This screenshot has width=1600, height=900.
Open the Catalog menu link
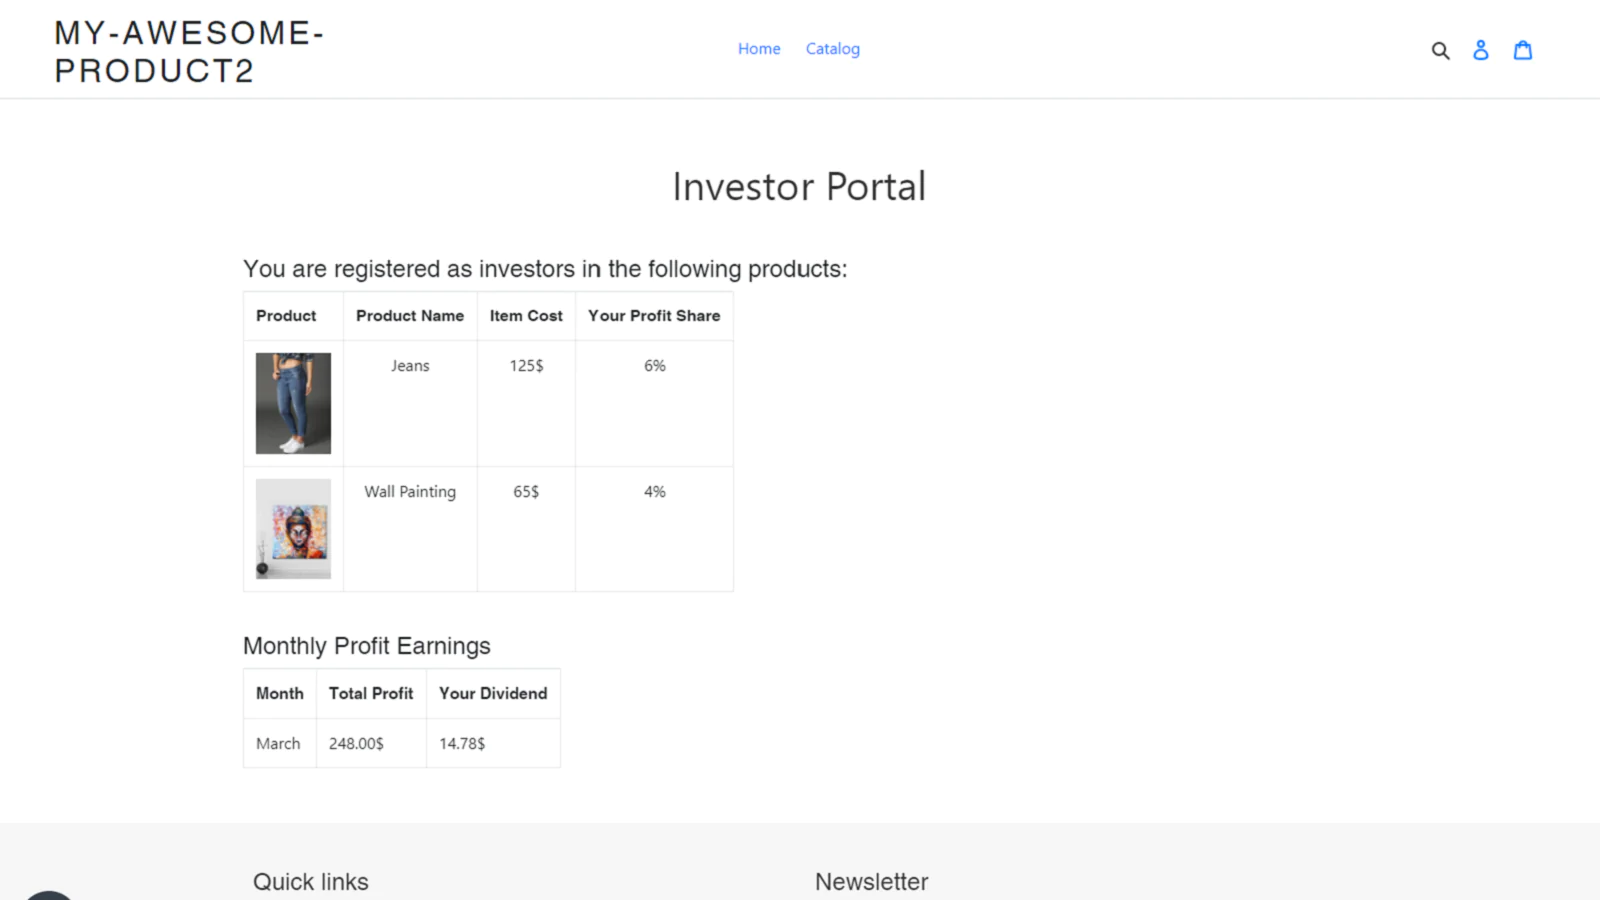tap(833, 49)
